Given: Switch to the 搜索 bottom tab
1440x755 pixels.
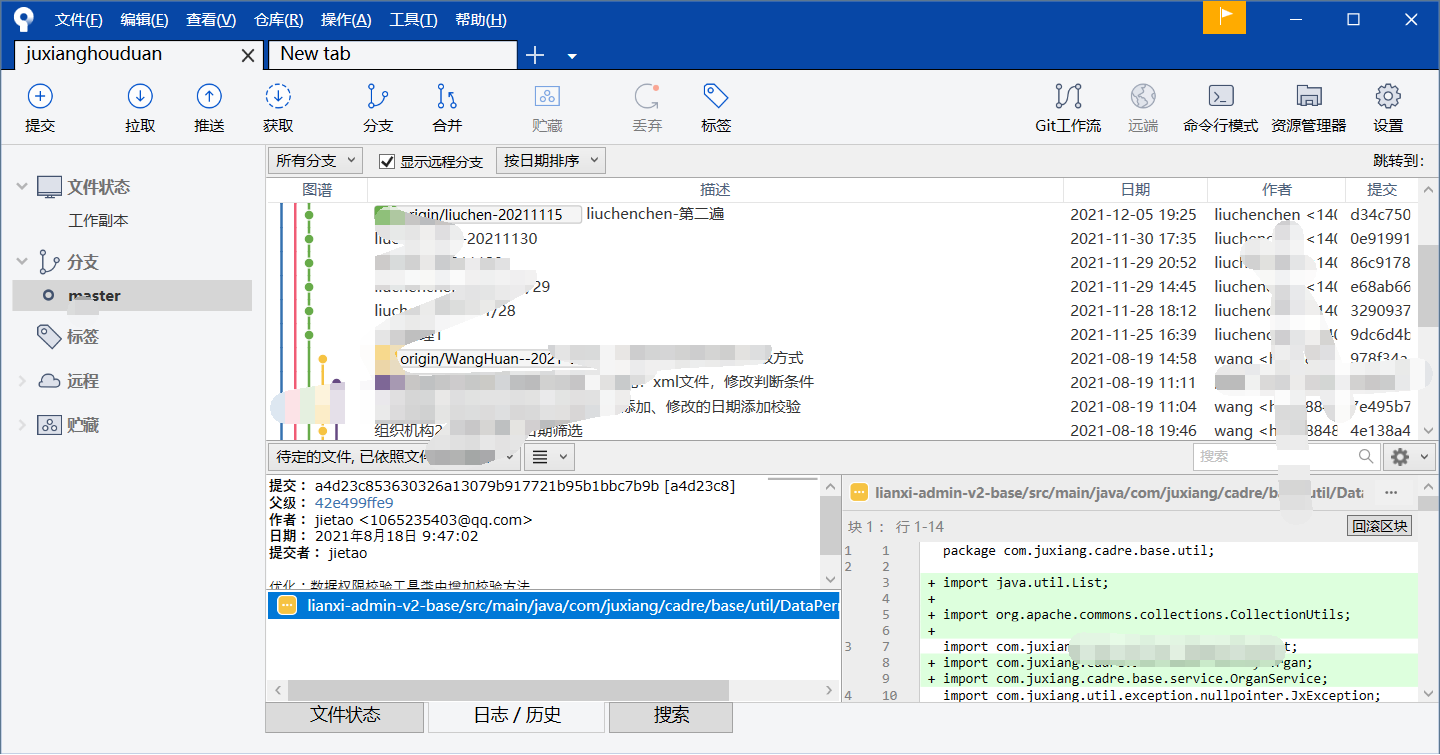Looking at the screenshot, I should tap(671, 715).
